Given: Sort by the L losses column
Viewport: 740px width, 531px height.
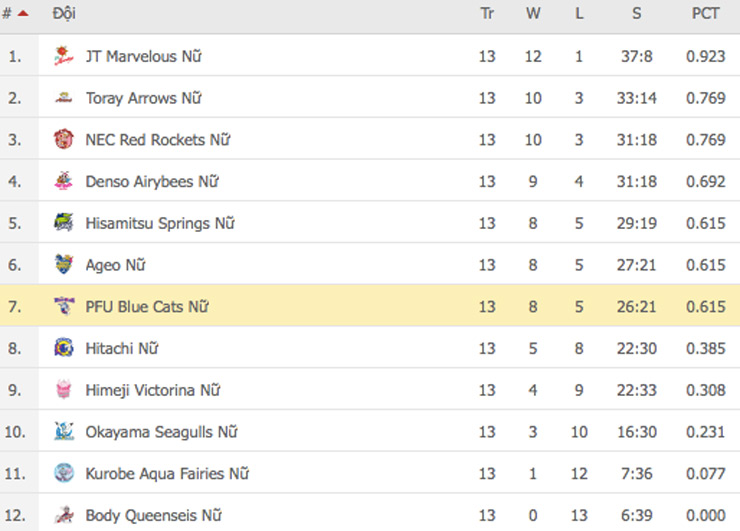Looking at the screenshot, I should (x=579, y=14).
